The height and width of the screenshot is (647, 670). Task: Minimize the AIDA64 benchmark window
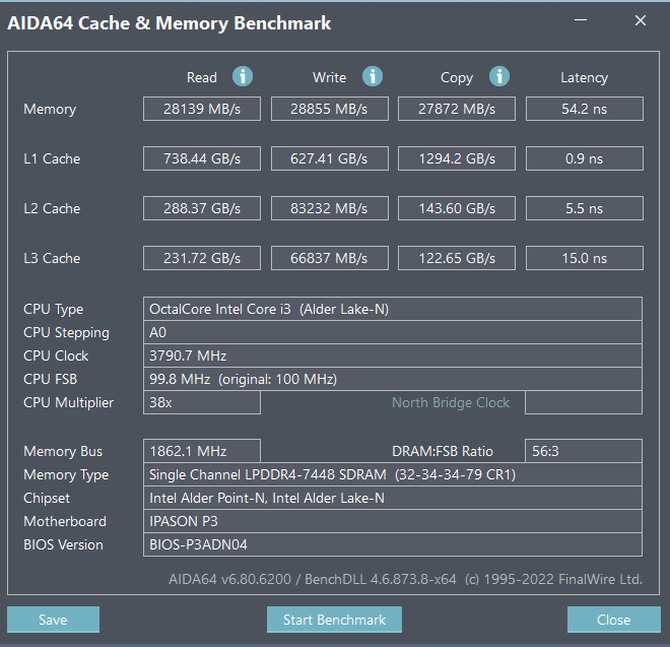click(x=580, y=20)
